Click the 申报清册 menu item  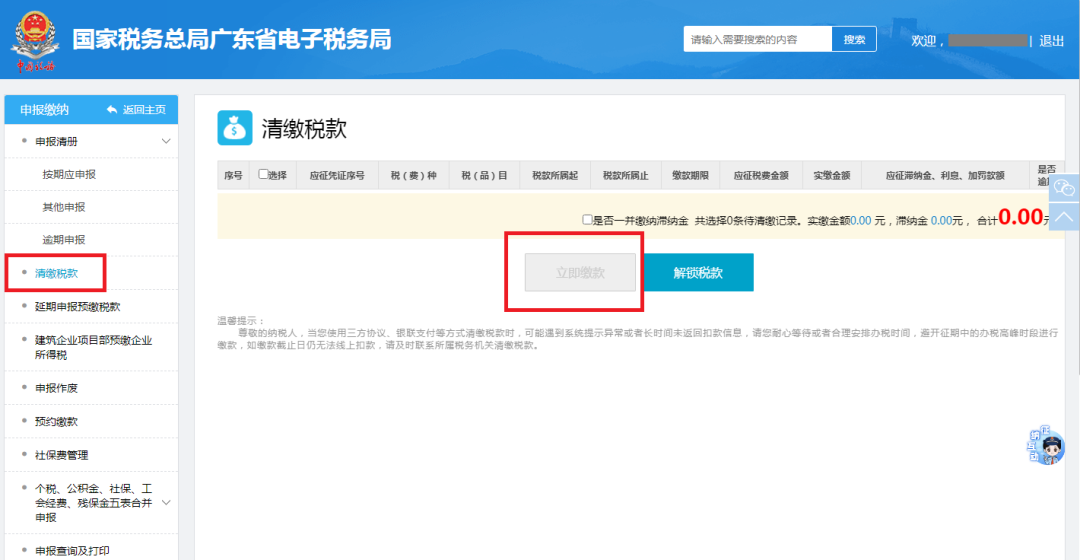[x=56, y=141]
